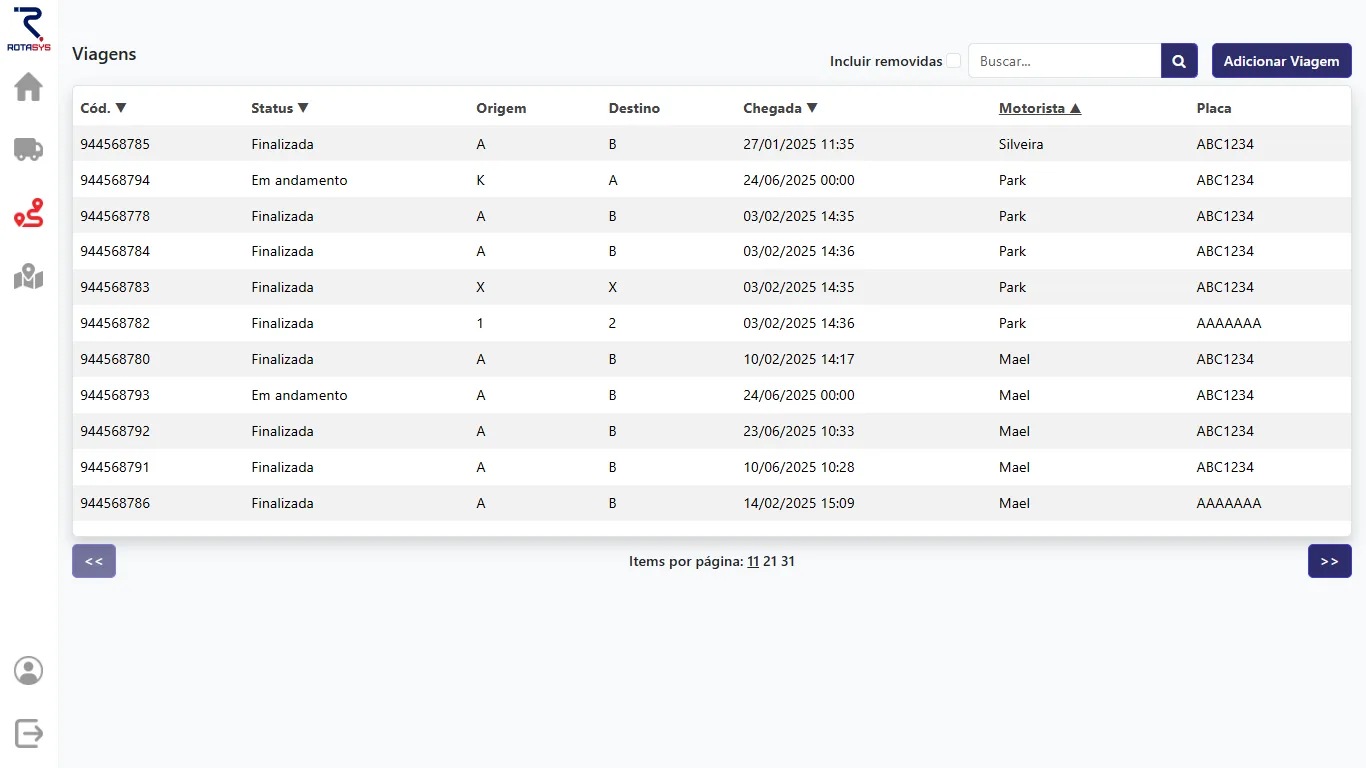Open the Home page icon

(28, 87)
